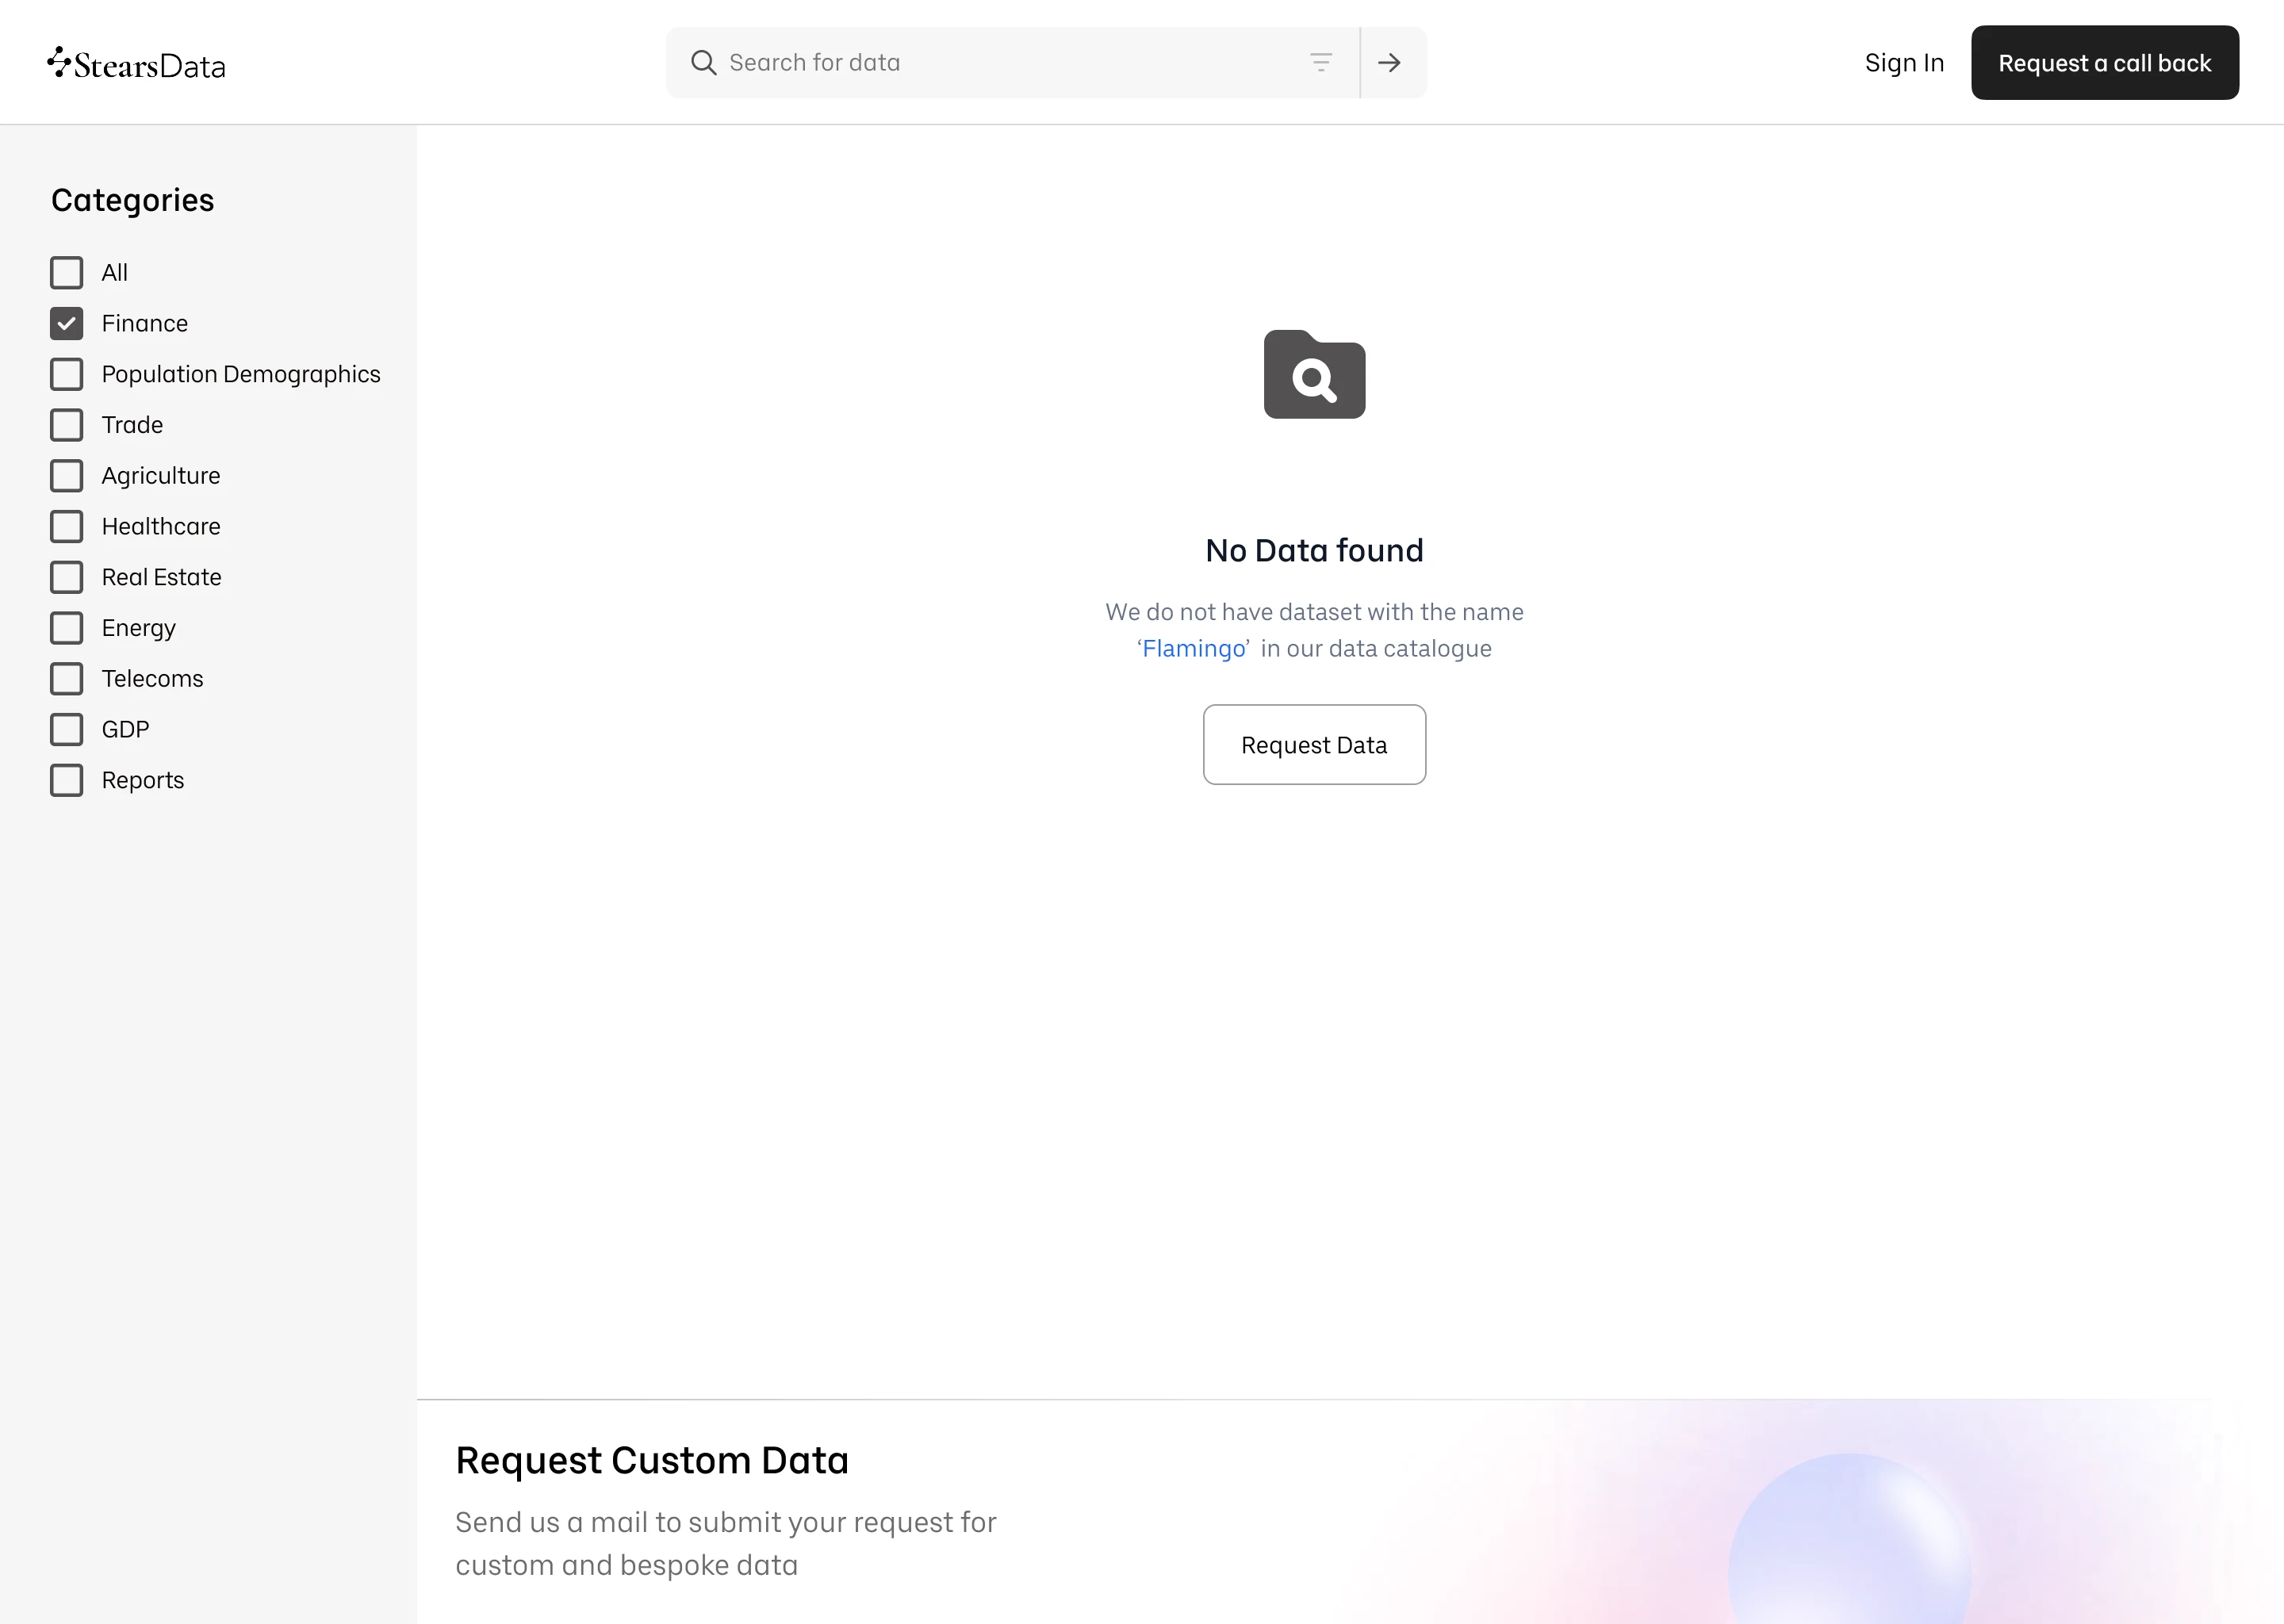Uncheck the Finance category checkbox
This screenshot has height=1624, width=2284.
click(67, 324)
